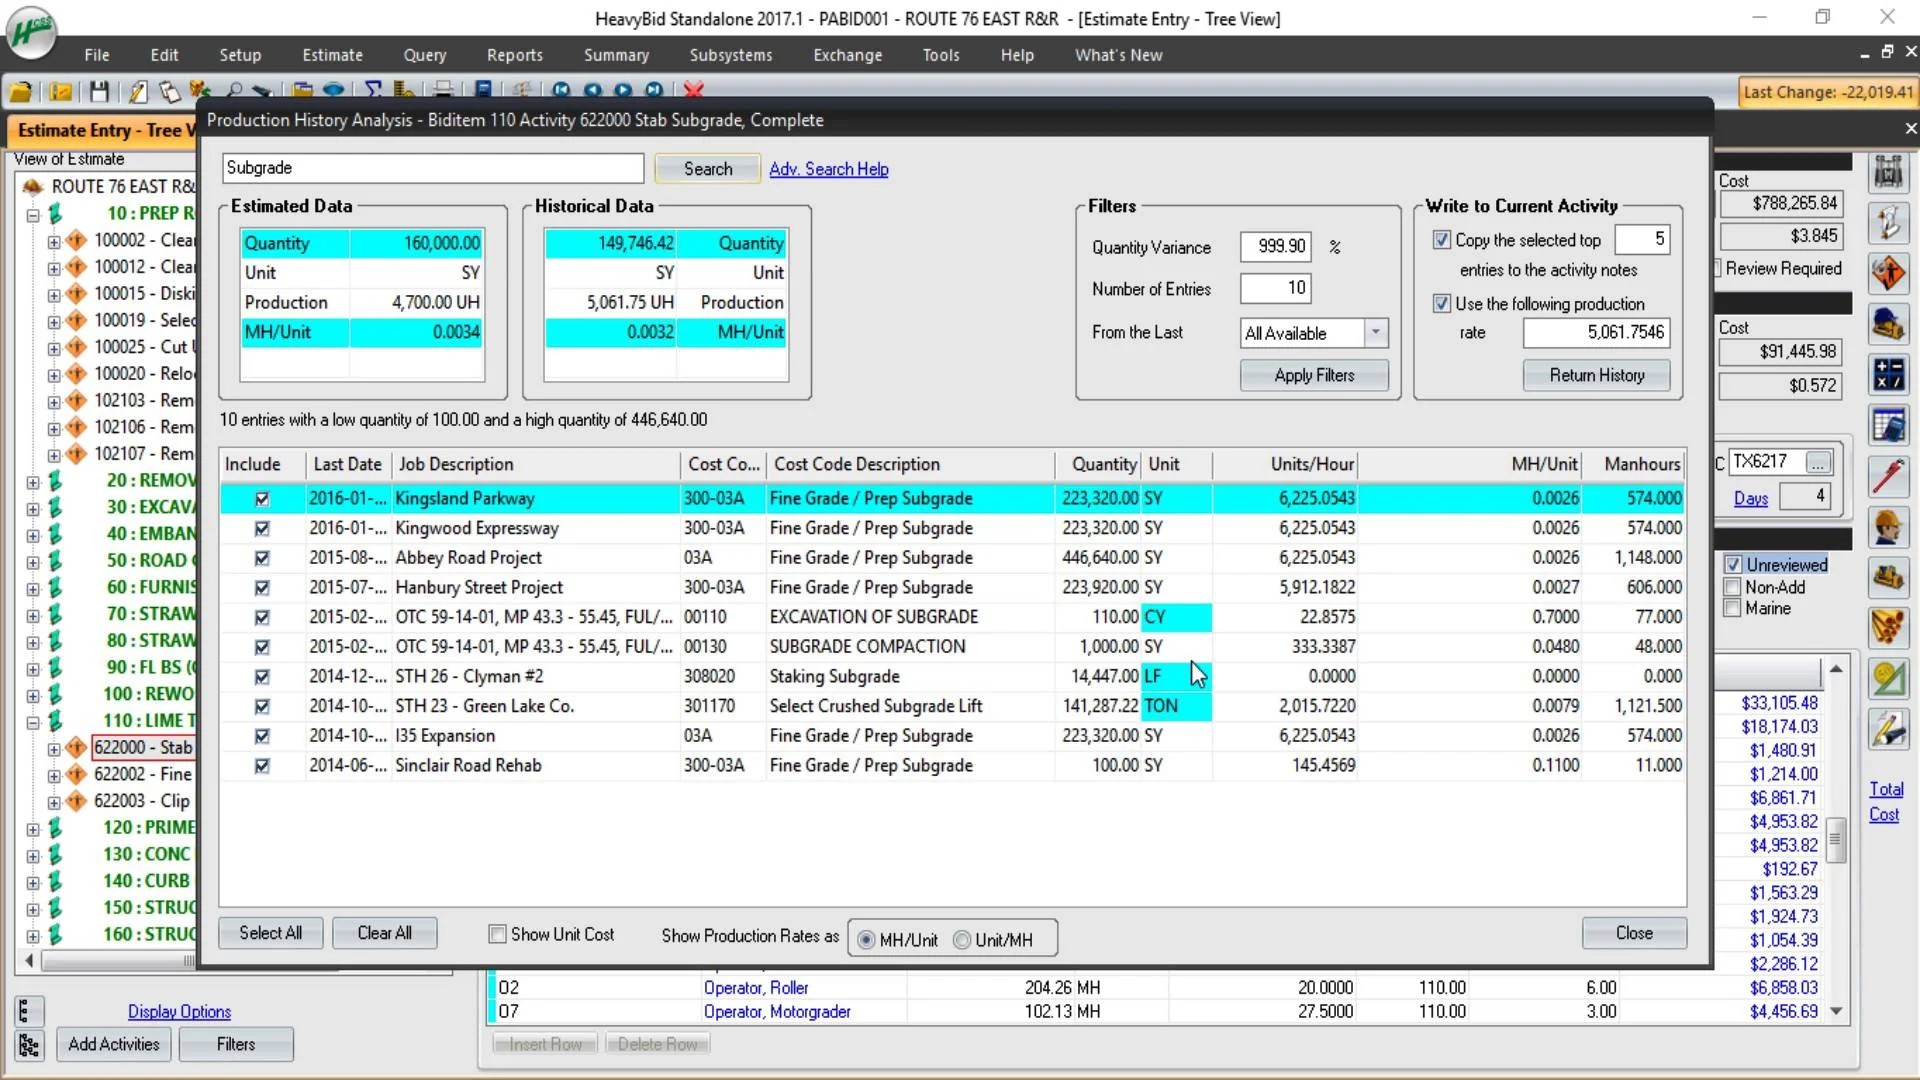Click the Subgrade search text field

[x=432, y=168]
